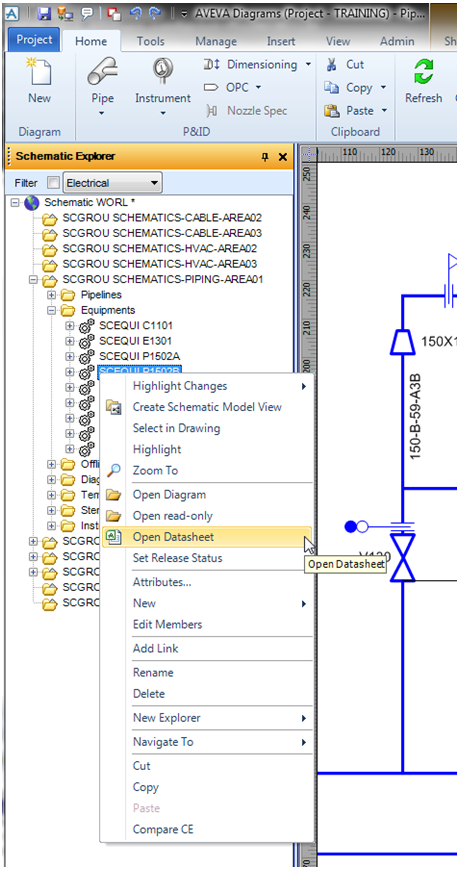Choose Open Datasheet from context menu
This screenshot has height=869, width=461.
click(x=207, y=536)
